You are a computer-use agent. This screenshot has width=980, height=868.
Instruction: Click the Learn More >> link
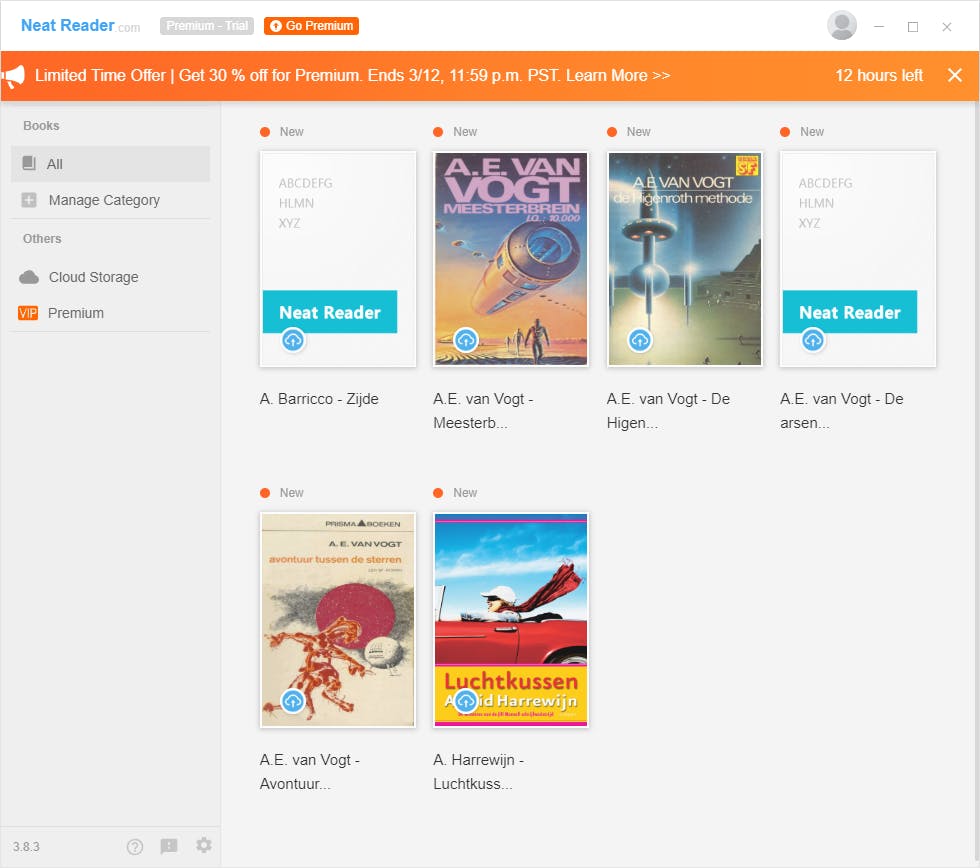[x=618, y=76]
